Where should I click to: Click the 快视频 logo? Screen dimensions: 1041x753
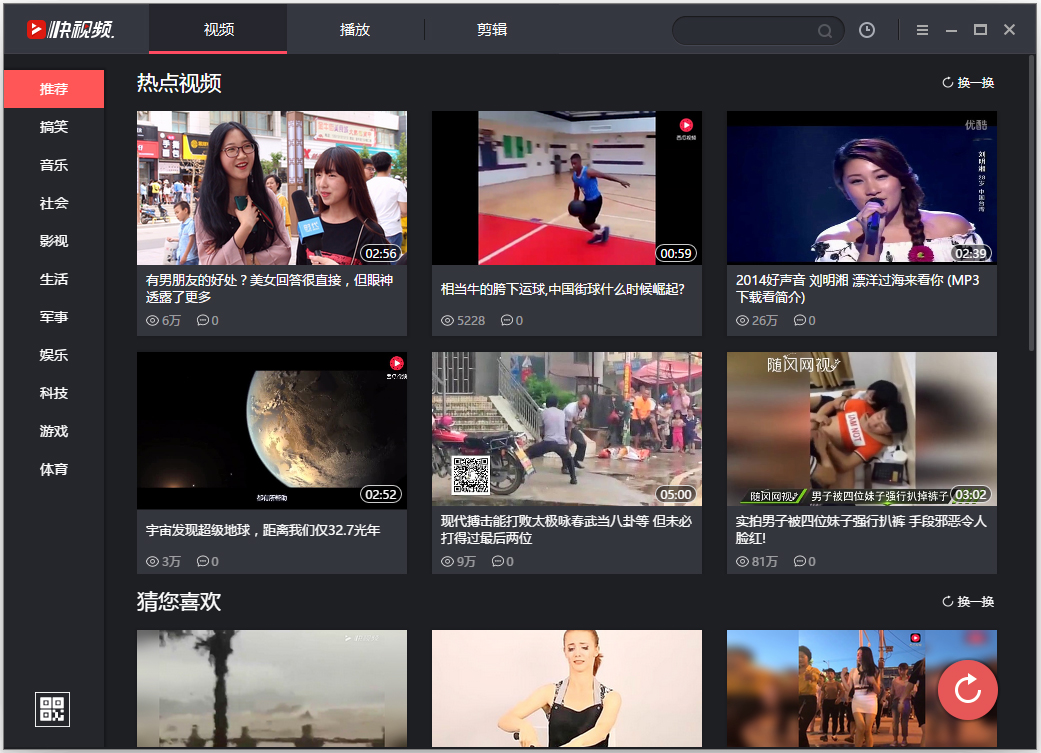pos(71,29)
